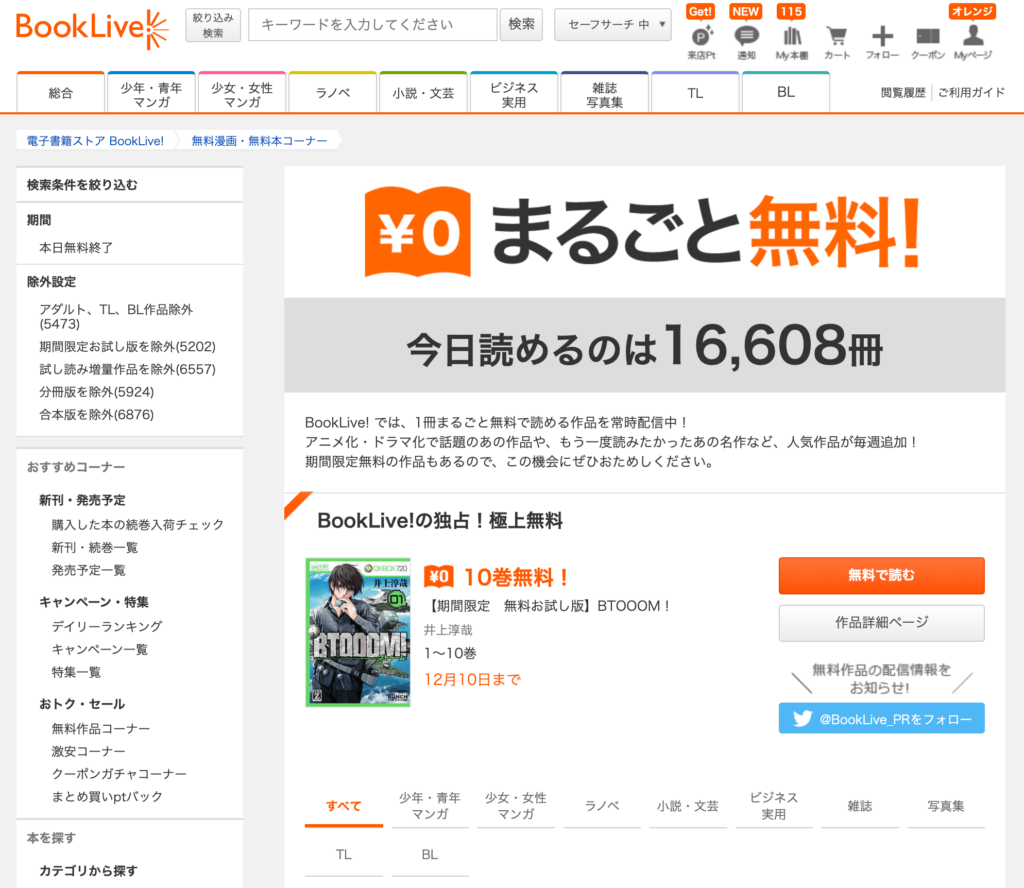Open まとめ買いptバック link

click(107, 797)
